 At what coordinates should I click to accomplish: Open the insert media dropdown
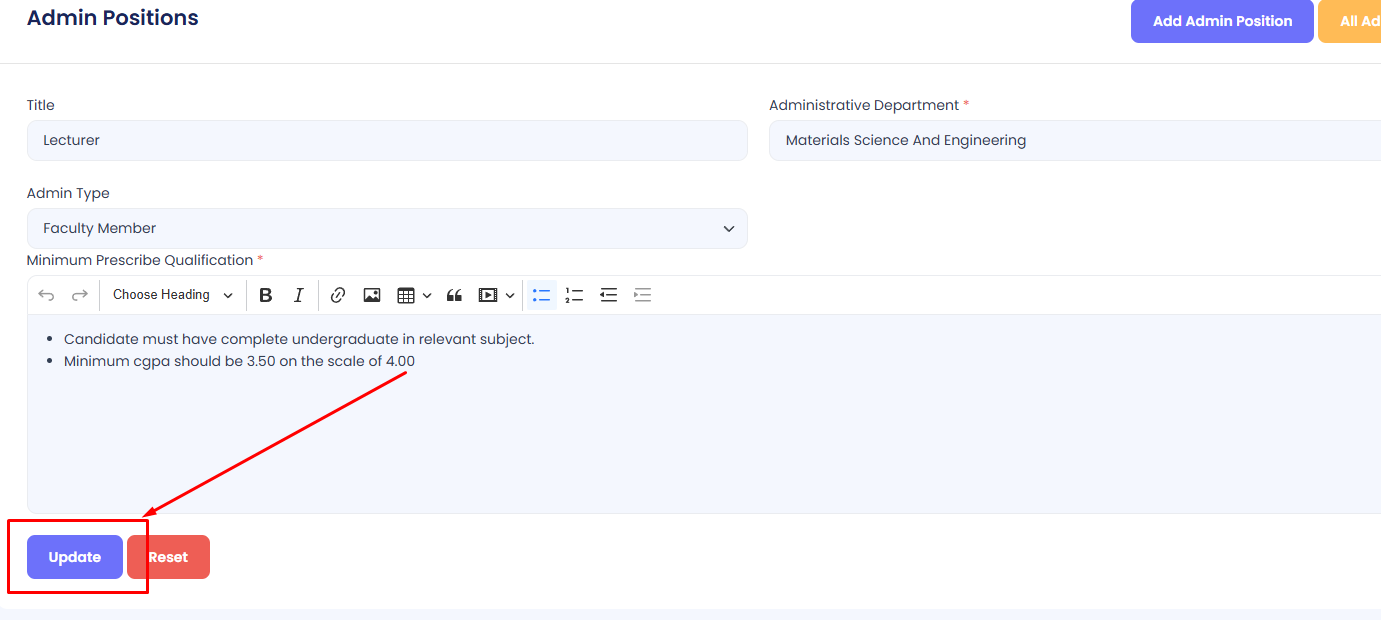[x=496, y=295]
